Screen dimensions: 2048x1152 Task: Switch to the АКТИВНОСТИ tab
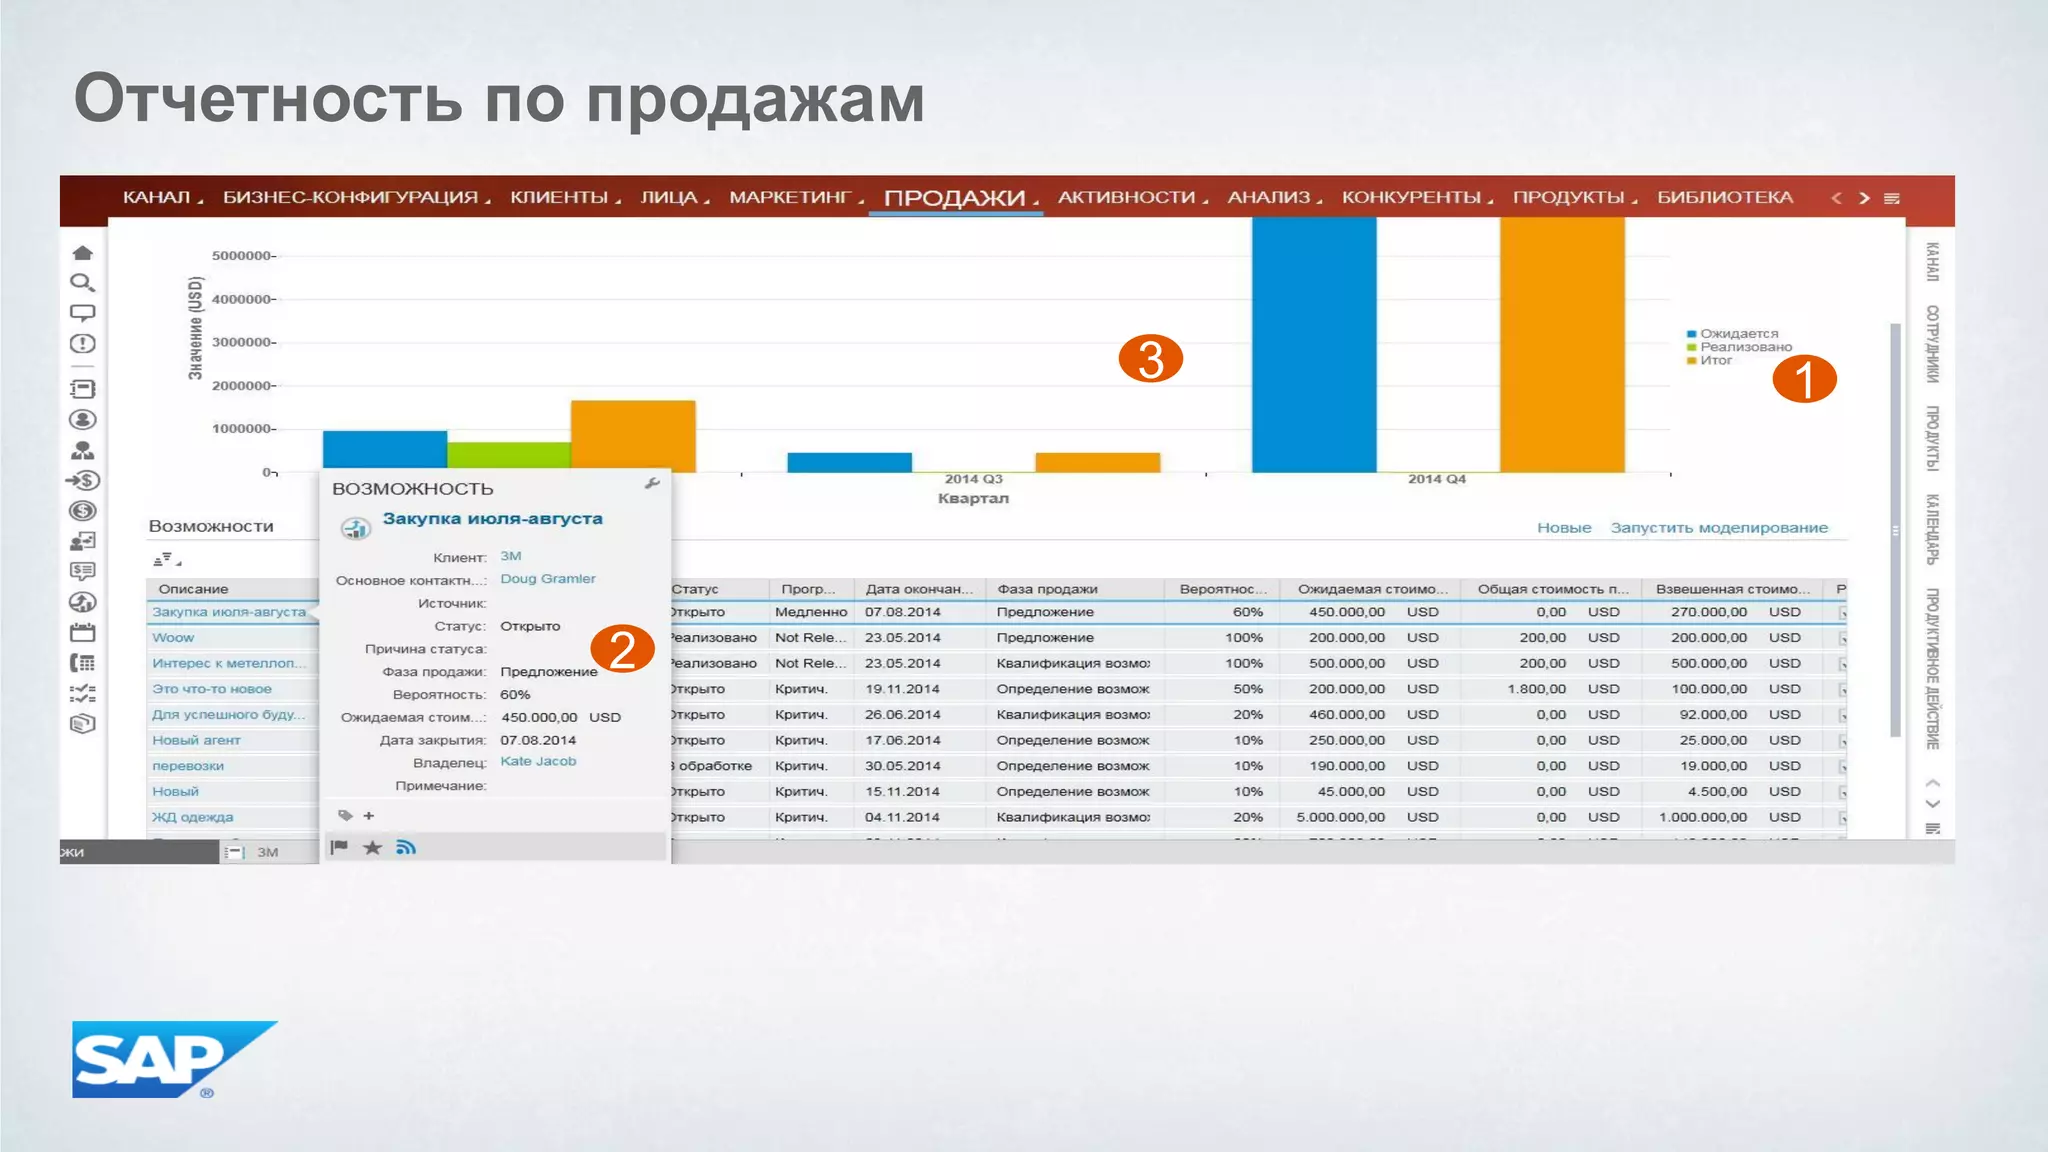(x=1126, y=198)
